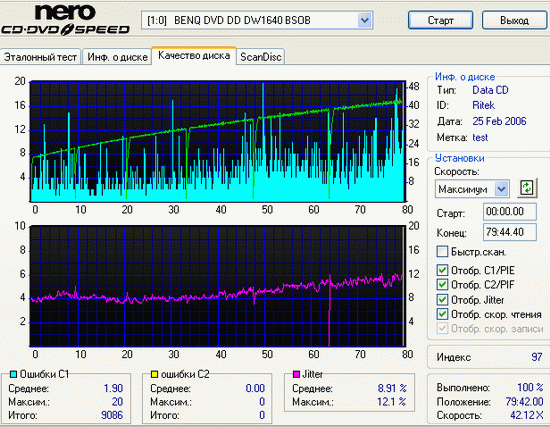This screenshot has height=427, width=550.
Task: Click the cyan C1 errors legend square
Action: click(13, 374)
